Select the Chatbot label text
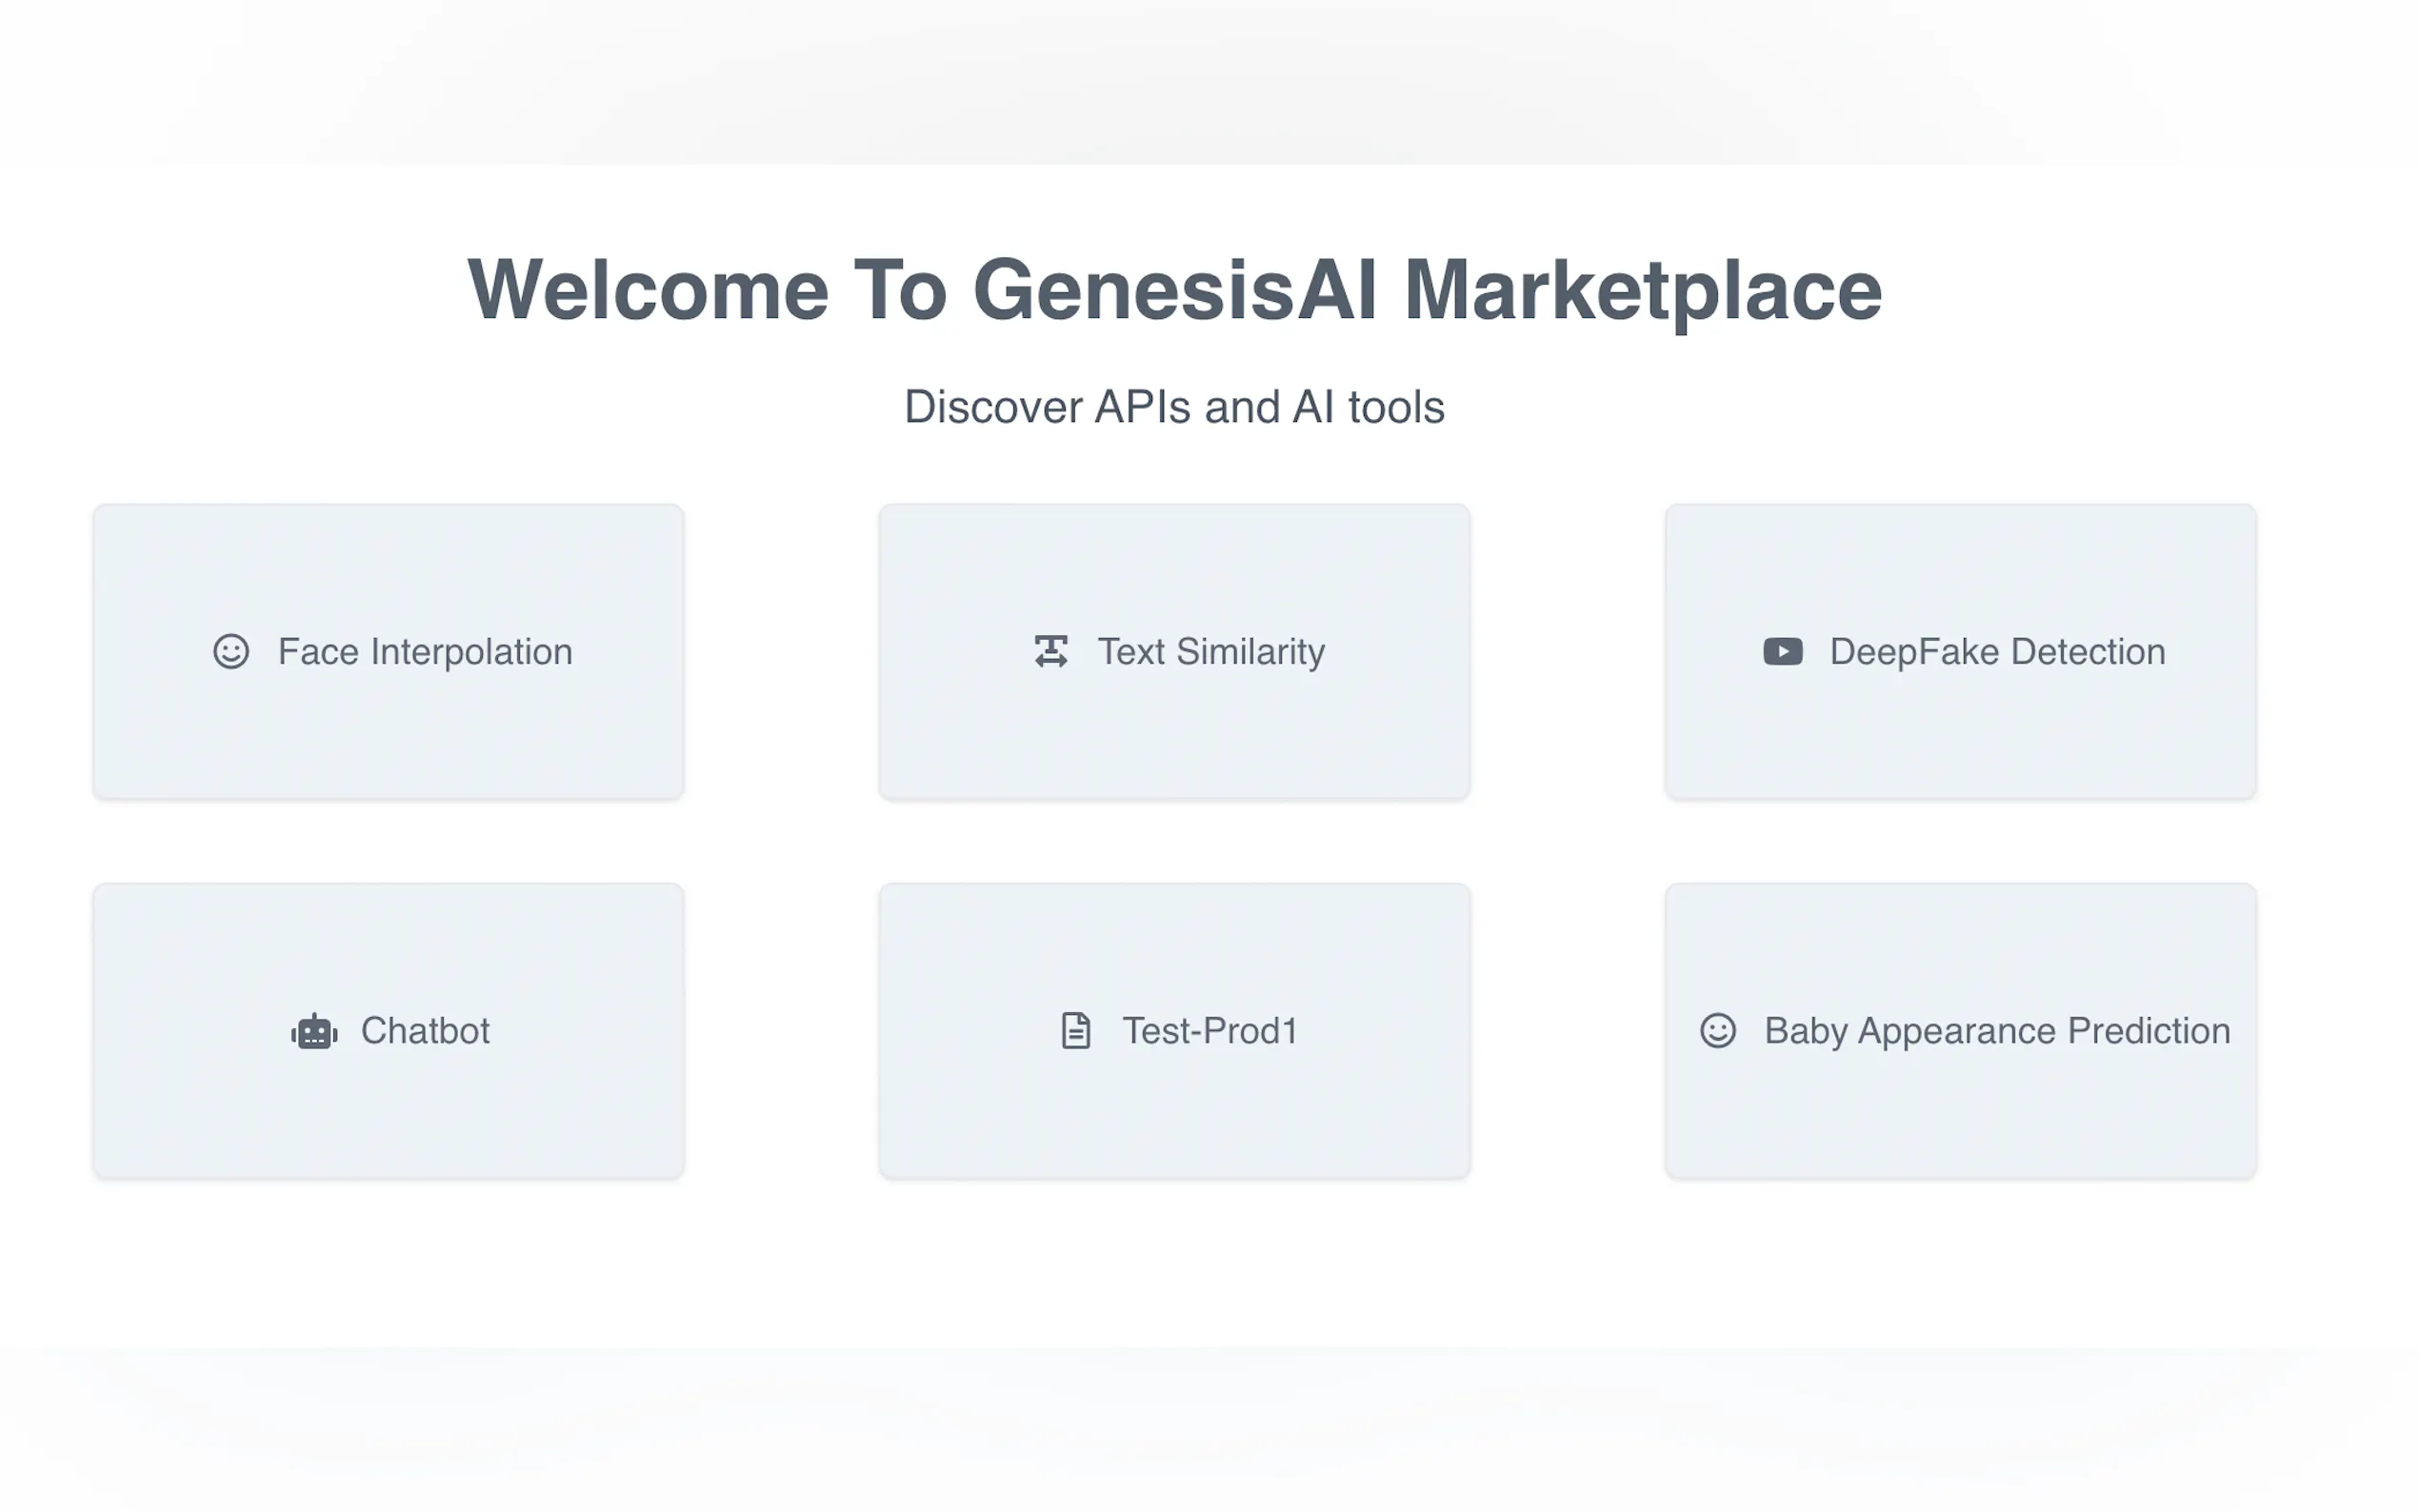Screen dimensions: 2419x1512 click(425, 1031)
